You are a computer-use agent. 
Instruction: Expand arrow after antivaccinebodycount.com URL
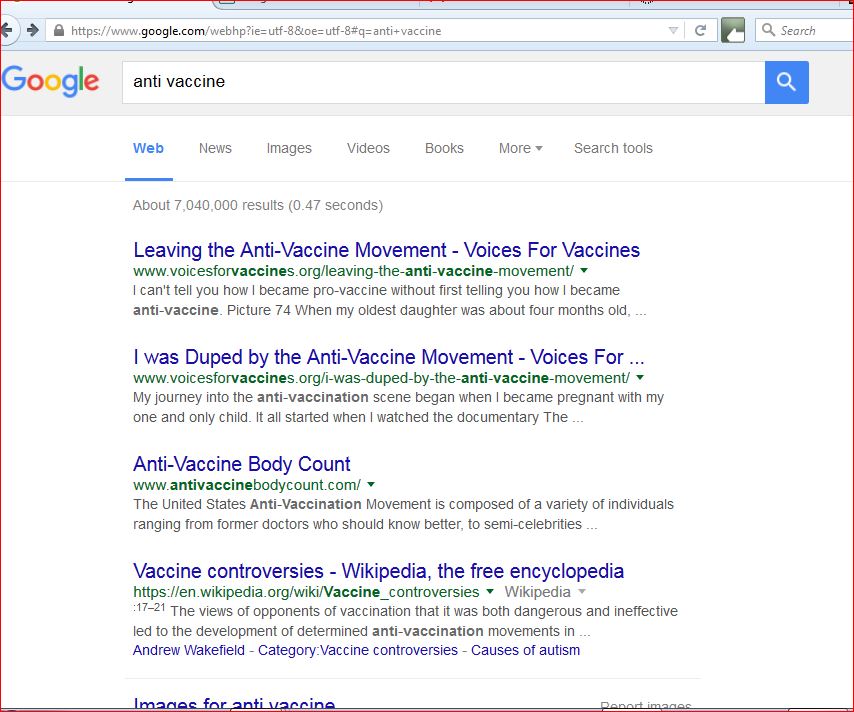coord(371,484)
